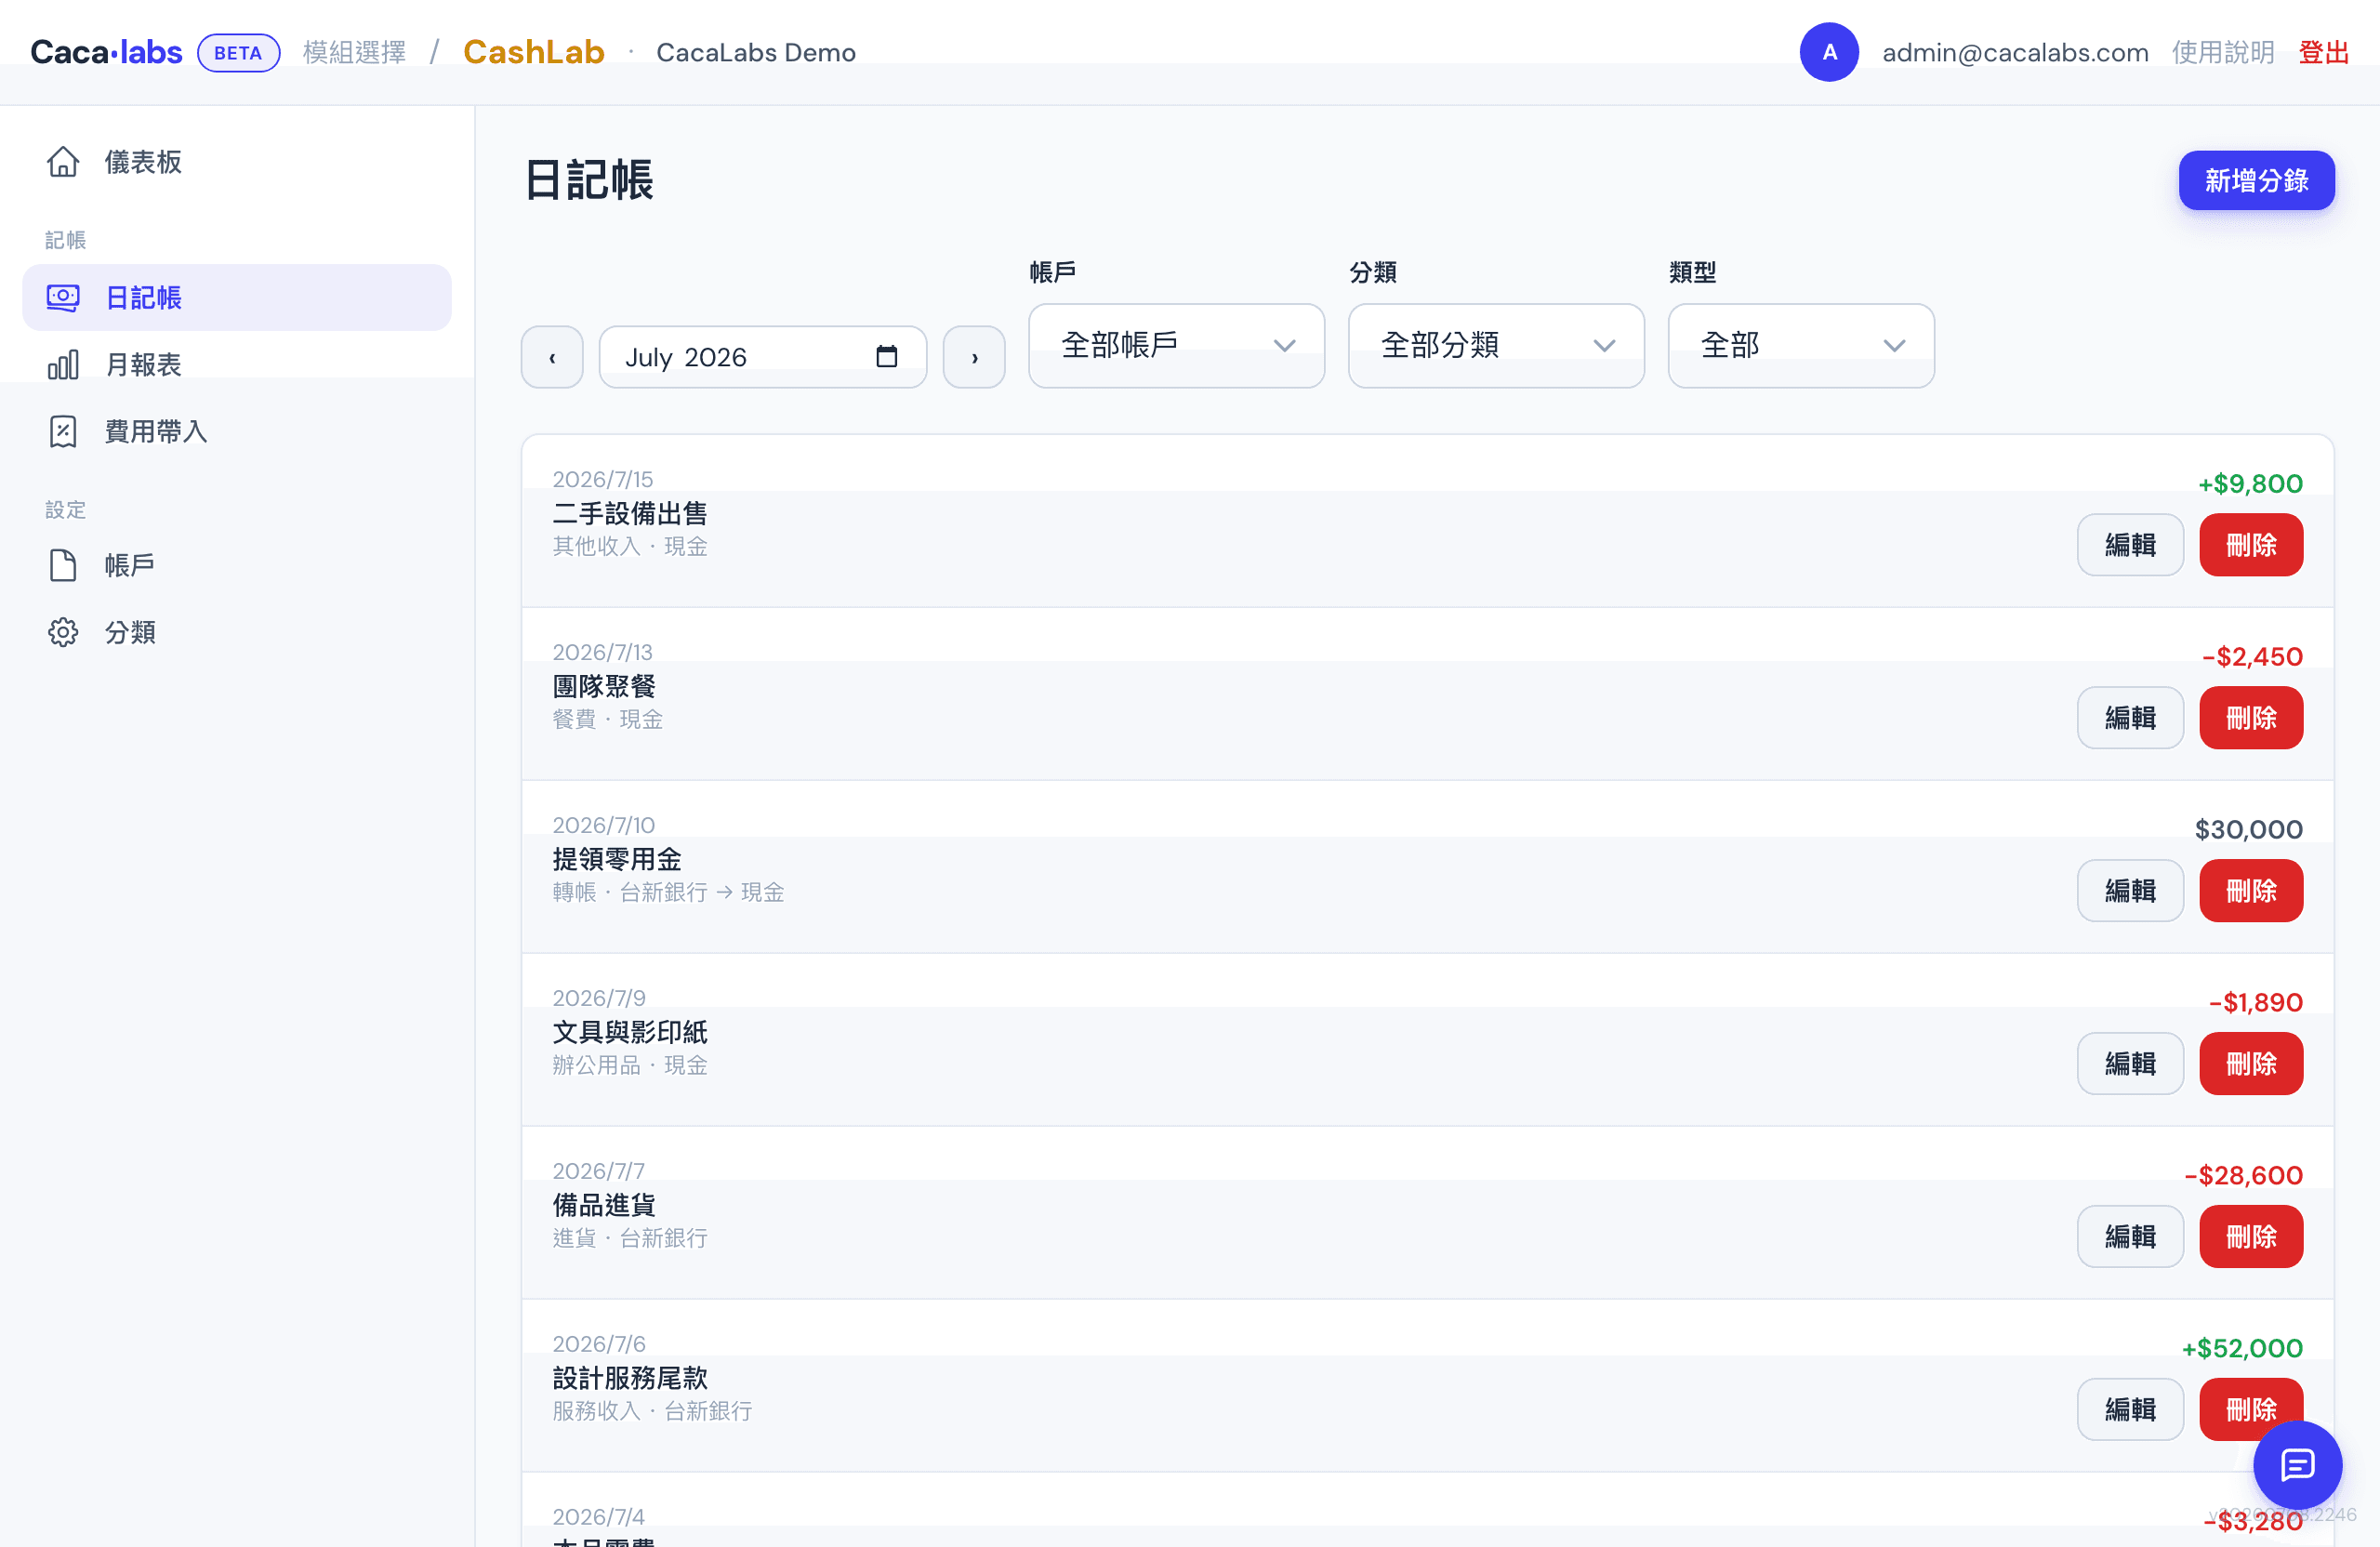Delete the 團隊聚餐 entry
The width and height of the screenshot is (2380, 1547).
coord(2251,718)
